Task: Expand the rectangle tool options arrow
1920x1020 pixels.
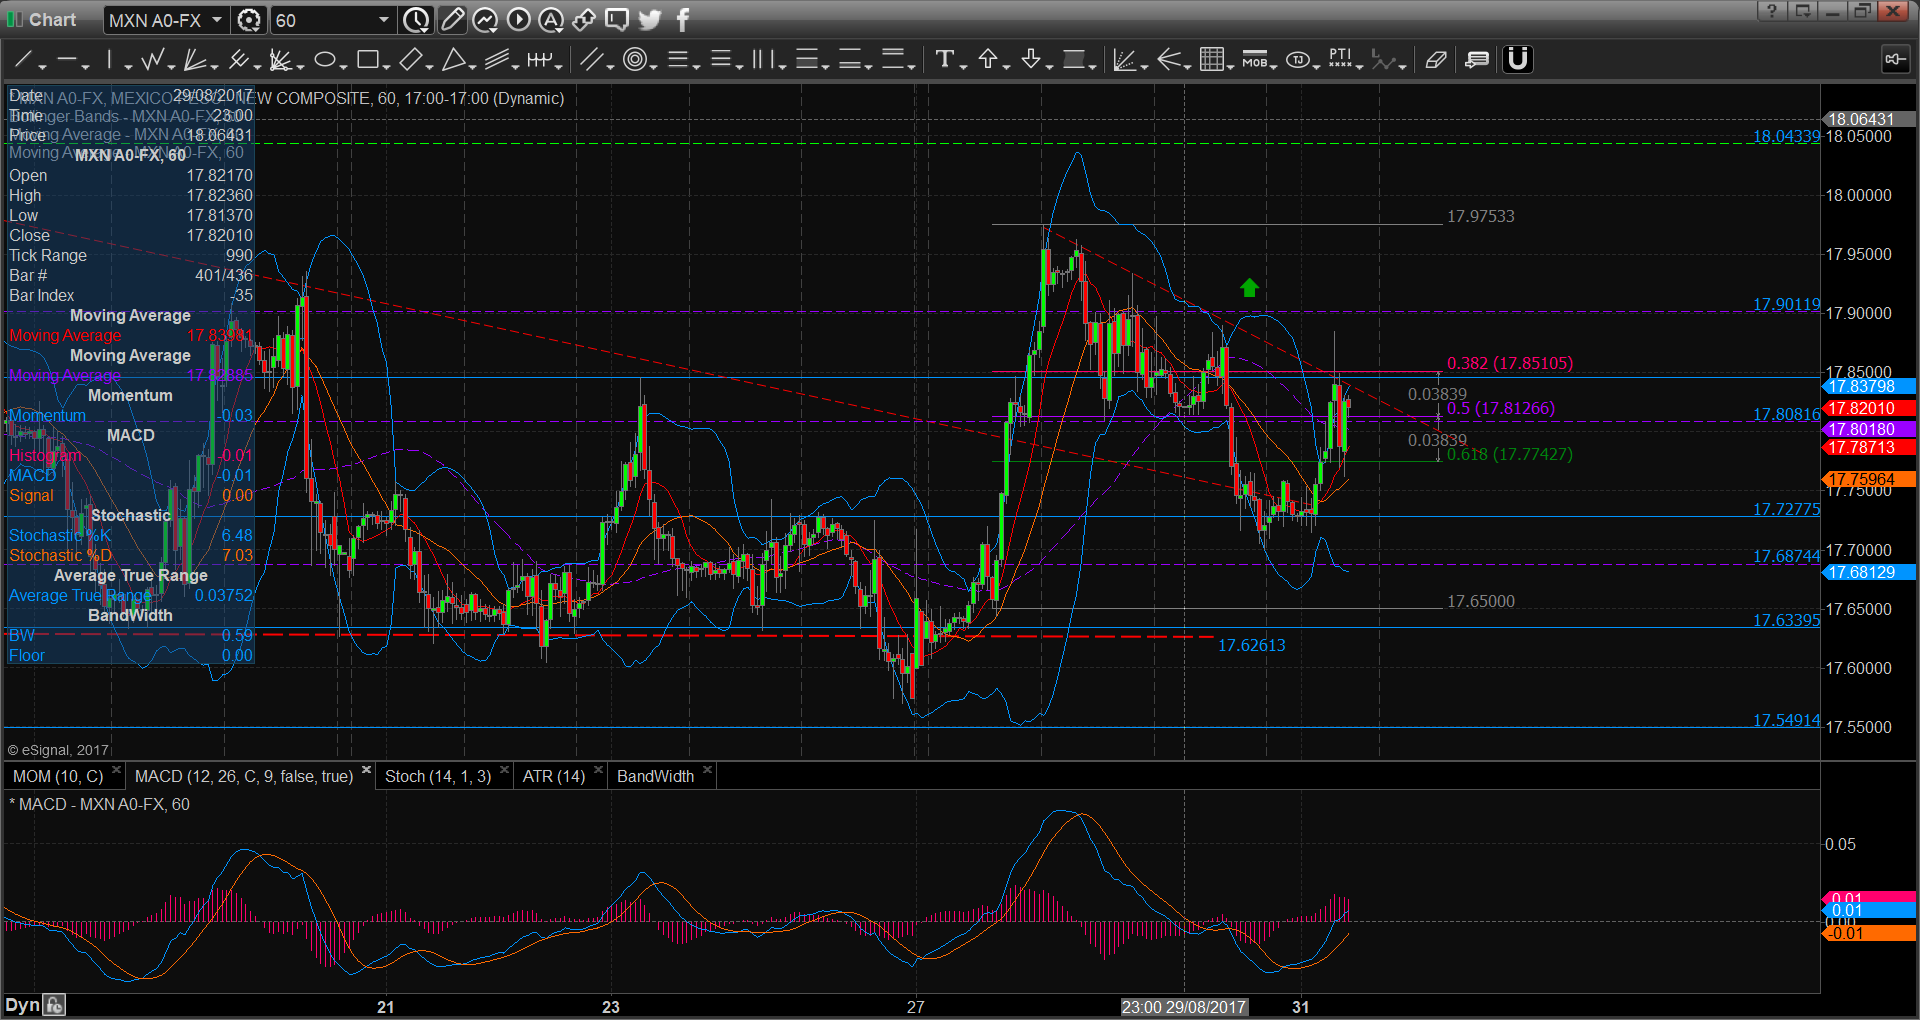Action: click(x=386, y=66)
